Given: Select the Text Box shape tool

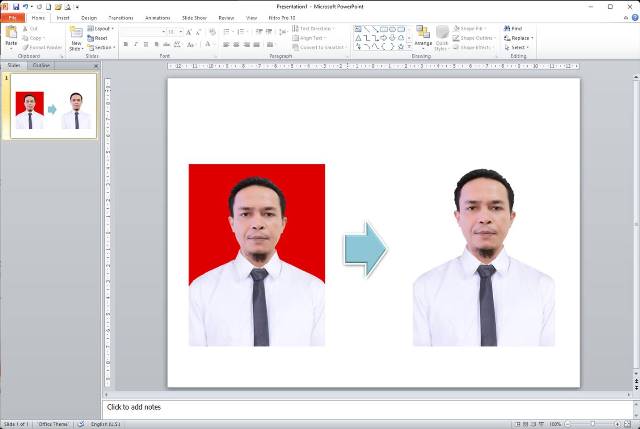Looking at the screenshot, I should pos(358,29).
